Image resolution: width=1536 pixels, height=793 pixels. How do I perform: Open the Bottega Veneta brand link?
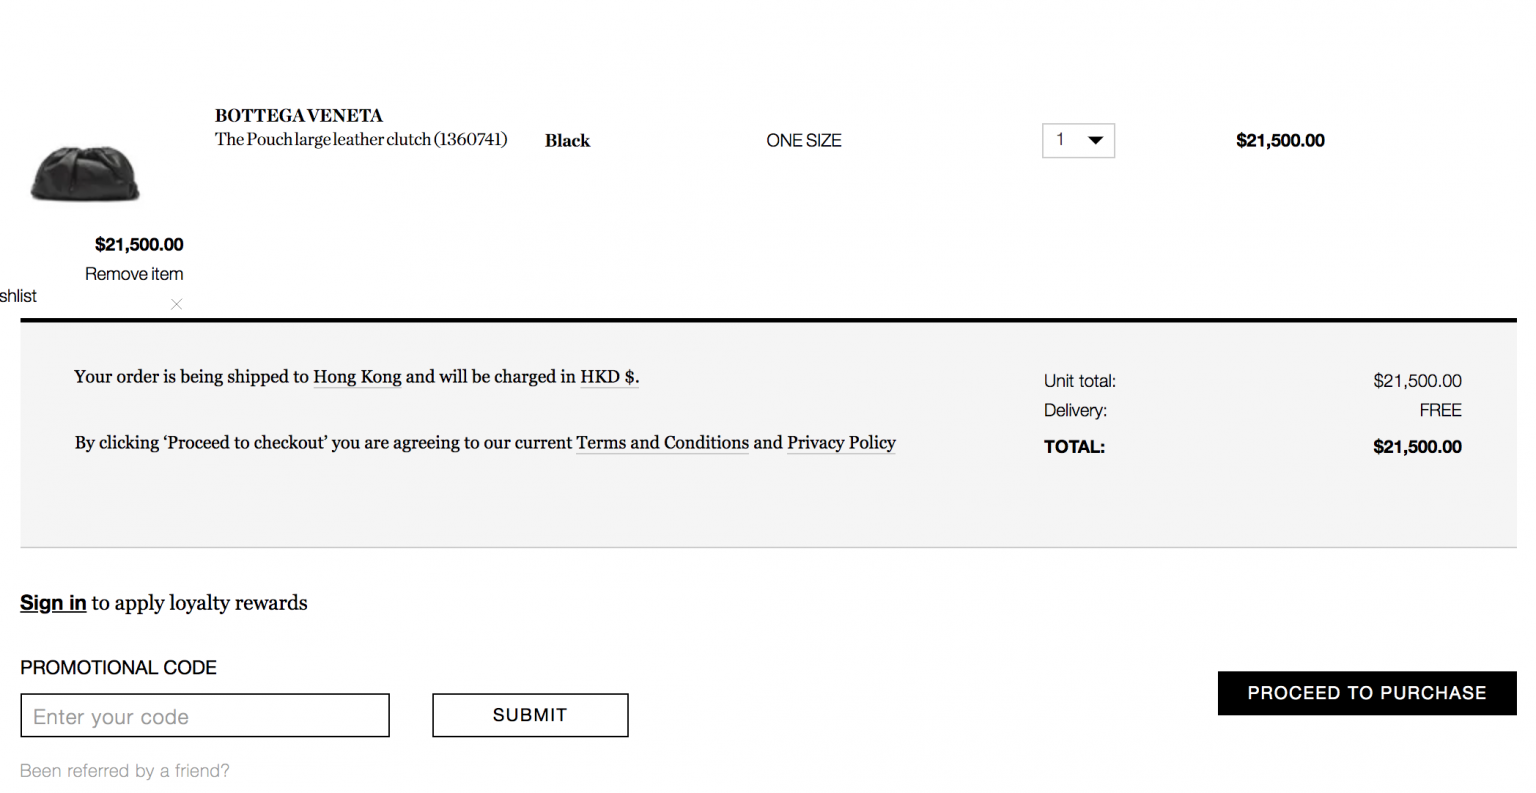click(x=298, y=116)
